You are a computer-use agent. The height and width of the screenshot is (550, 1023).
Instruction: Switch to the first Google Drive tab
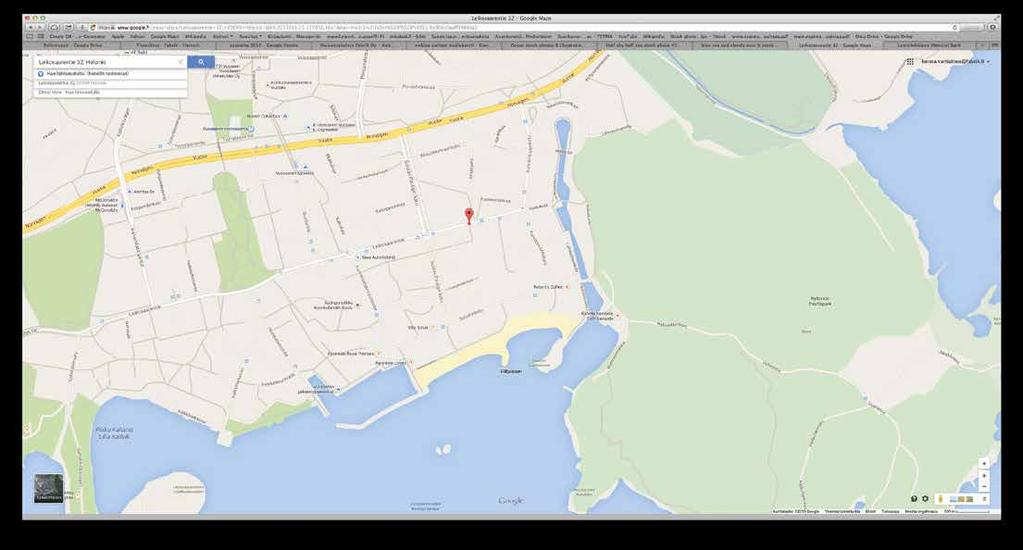pyautogui.click(x=73, y=46)
